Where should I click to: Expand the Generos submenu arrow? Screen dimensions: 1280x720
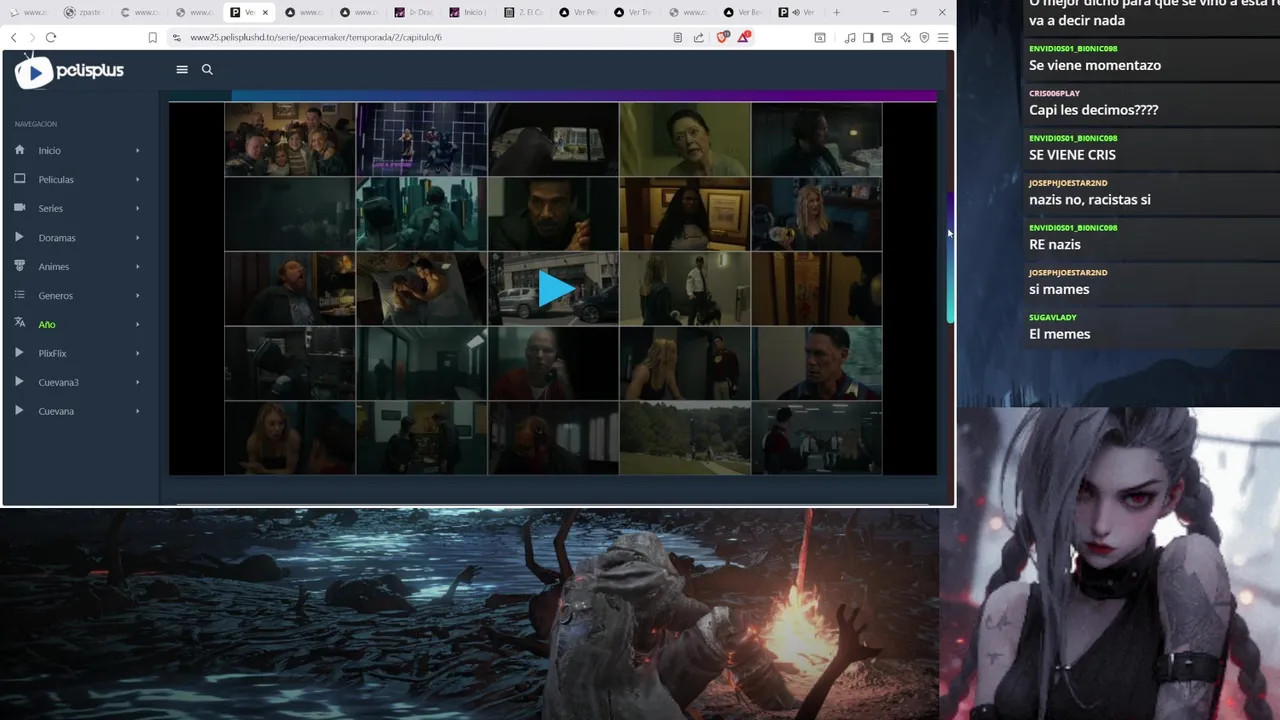tap(137, 295)
